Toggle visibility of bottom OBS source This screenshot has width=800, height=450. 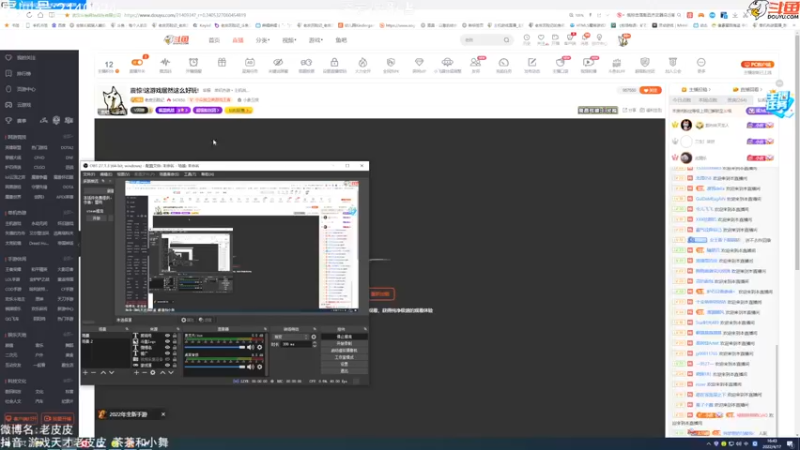pyautogui.click(x=167, y=365)
